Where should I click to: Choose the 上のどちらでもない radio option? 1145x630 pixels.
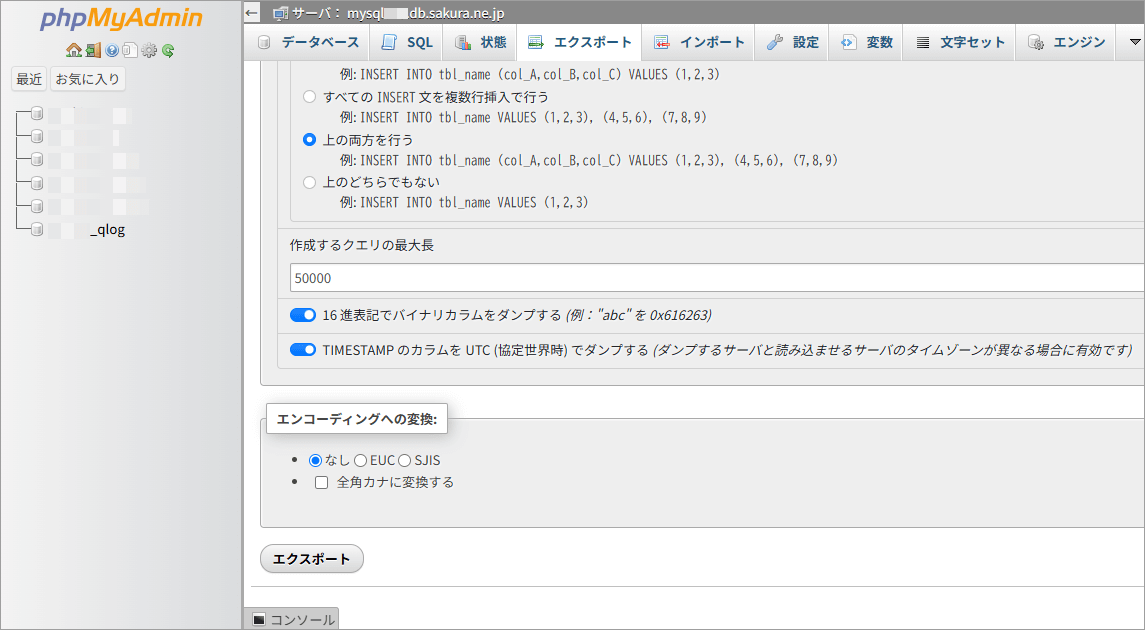(310, 182)
